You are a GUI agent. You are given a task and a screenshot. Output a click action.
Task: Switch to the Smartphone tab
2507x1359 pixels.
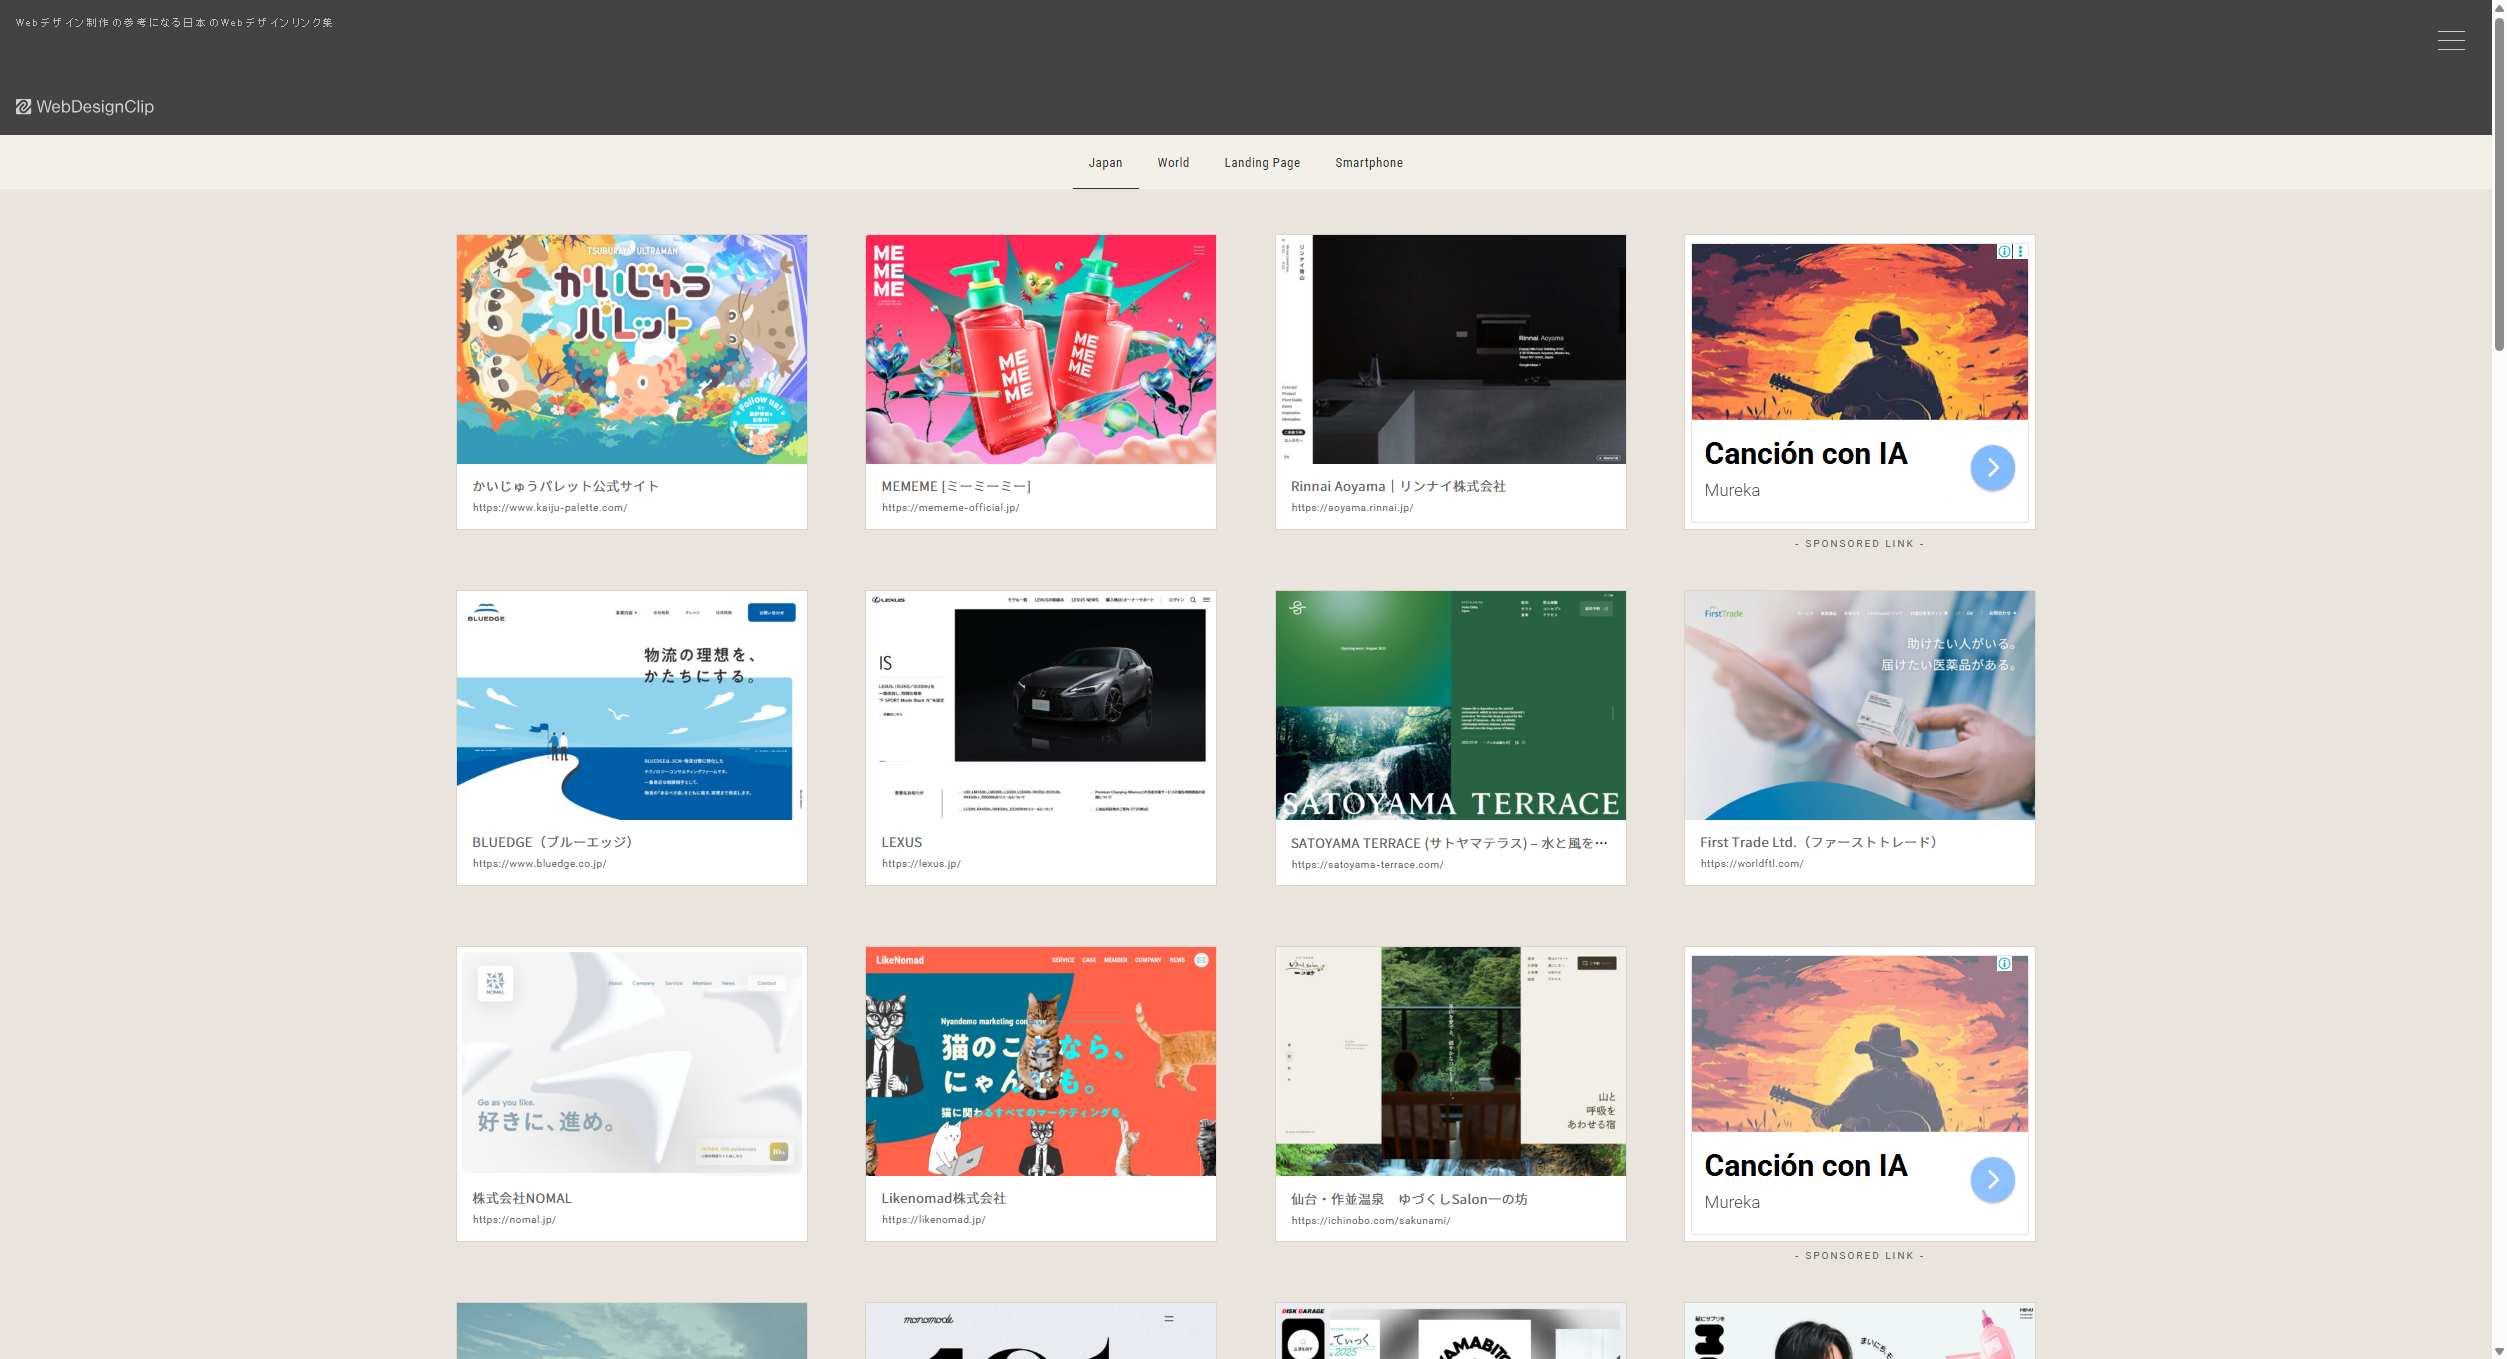[1368, 163]
